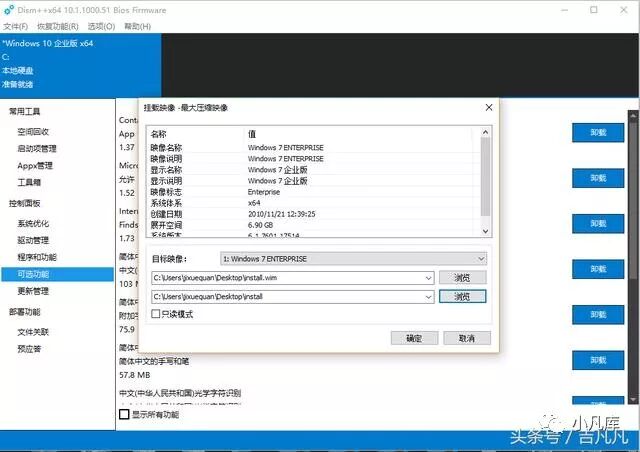Select the highlighted 可选功能 sidebar item
Screen dimensions: 640x452
click(x=58, y=274)
